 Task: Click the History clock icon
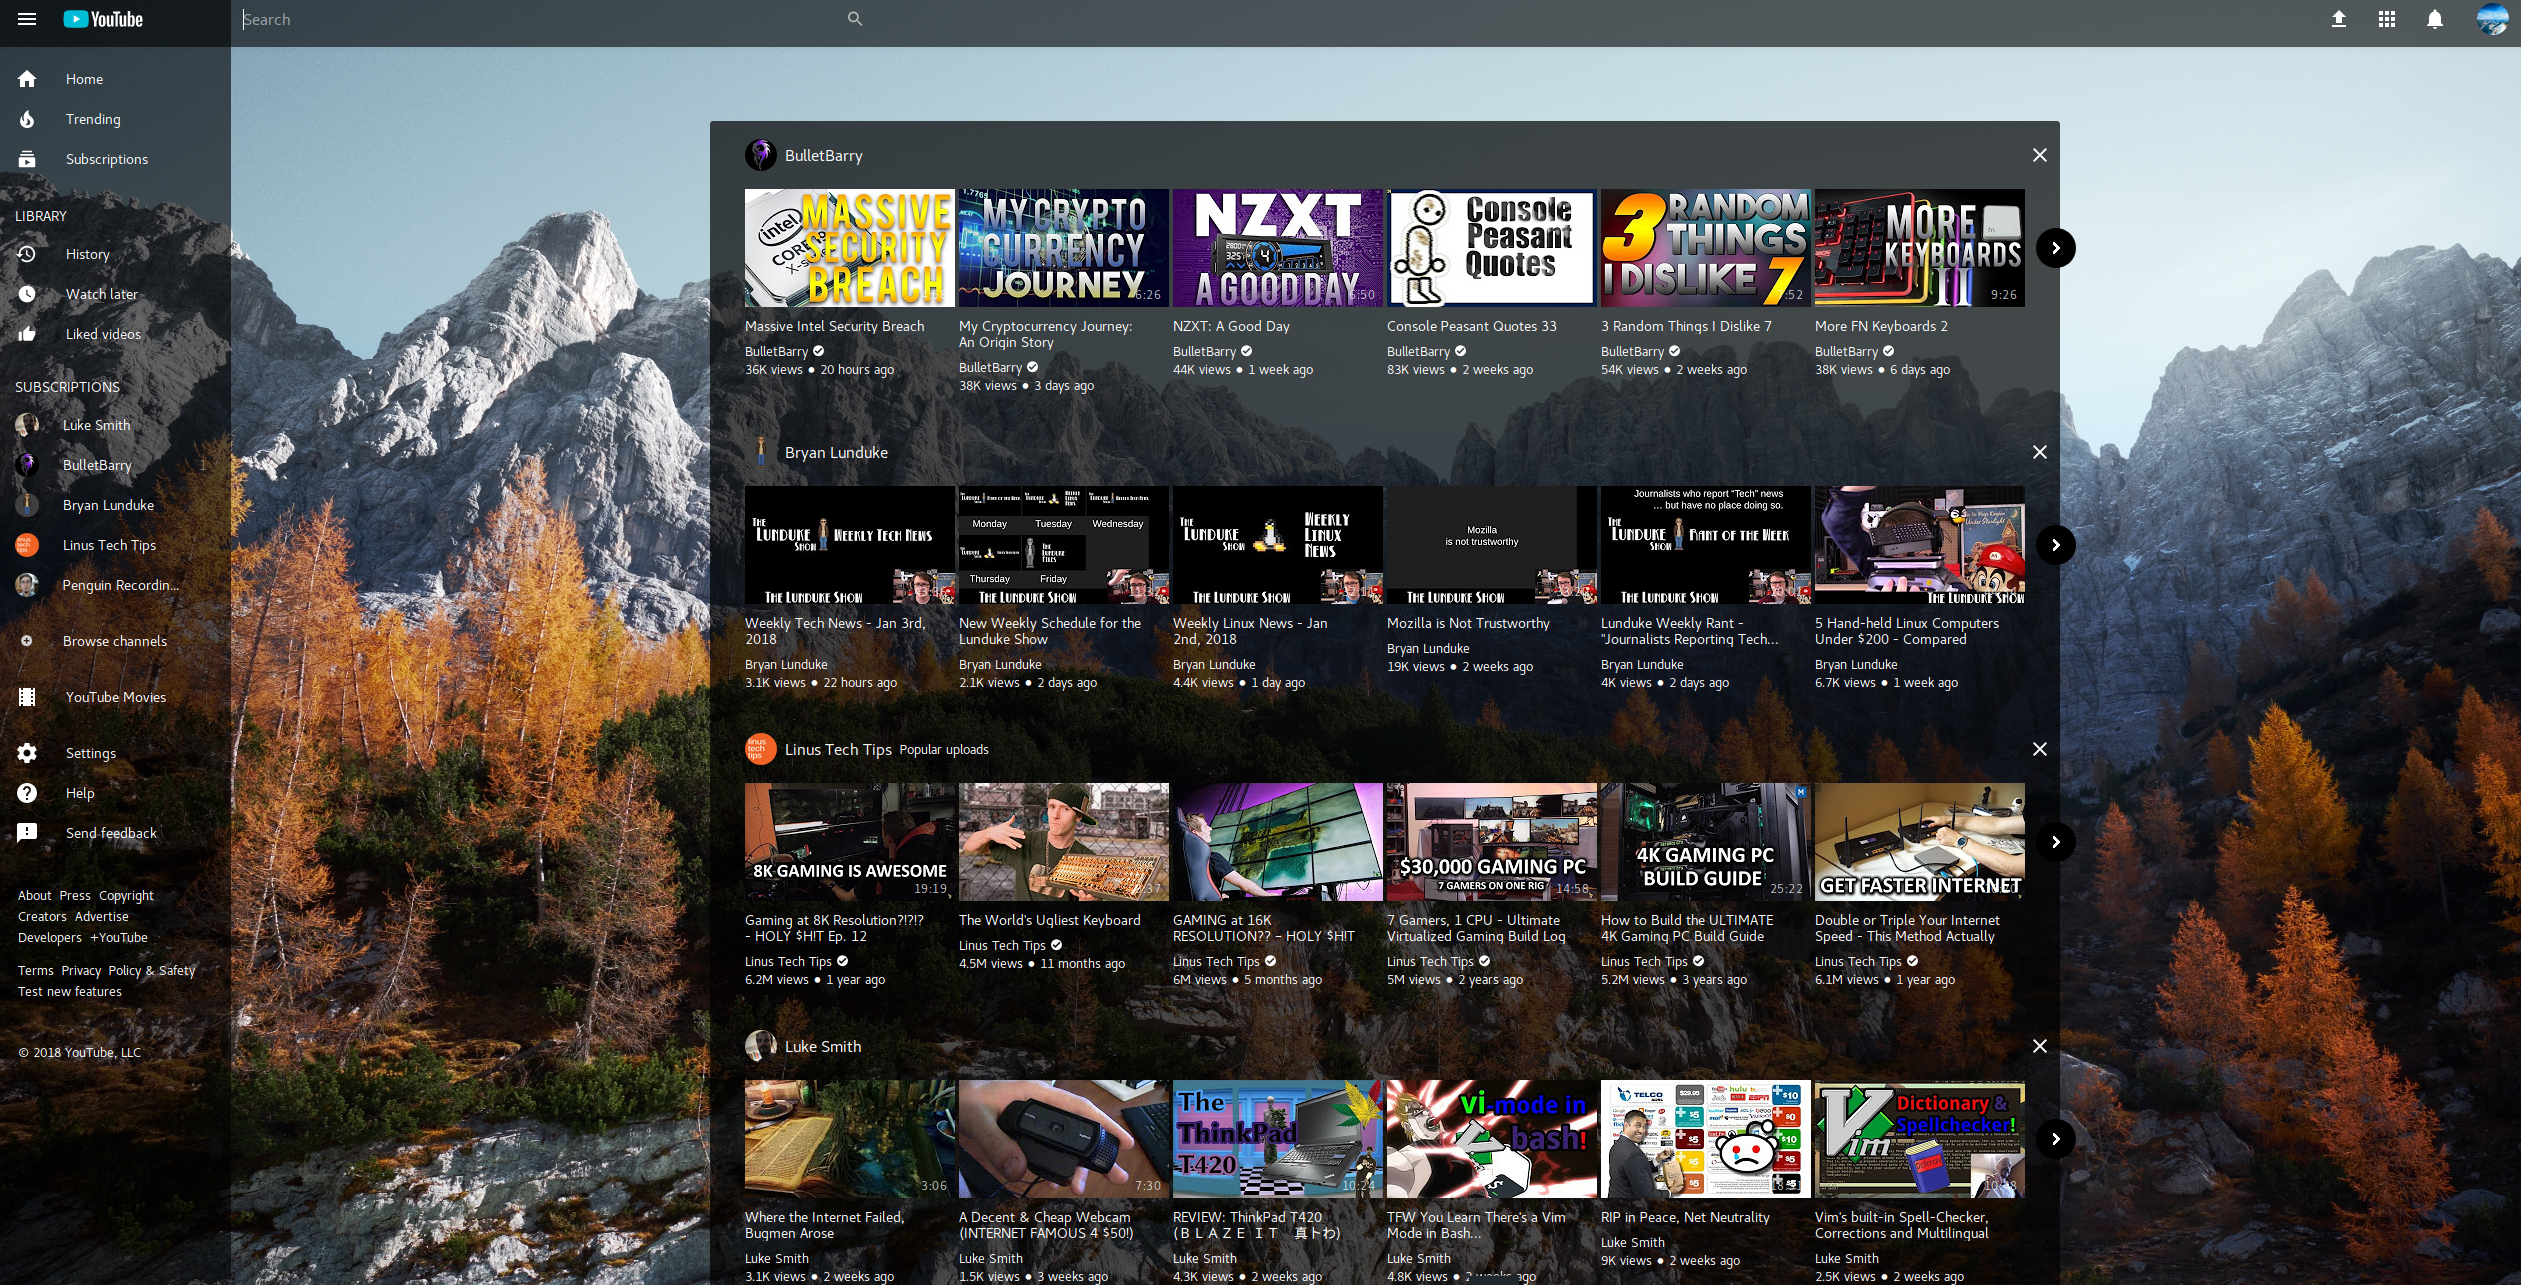tap(27, 254)
